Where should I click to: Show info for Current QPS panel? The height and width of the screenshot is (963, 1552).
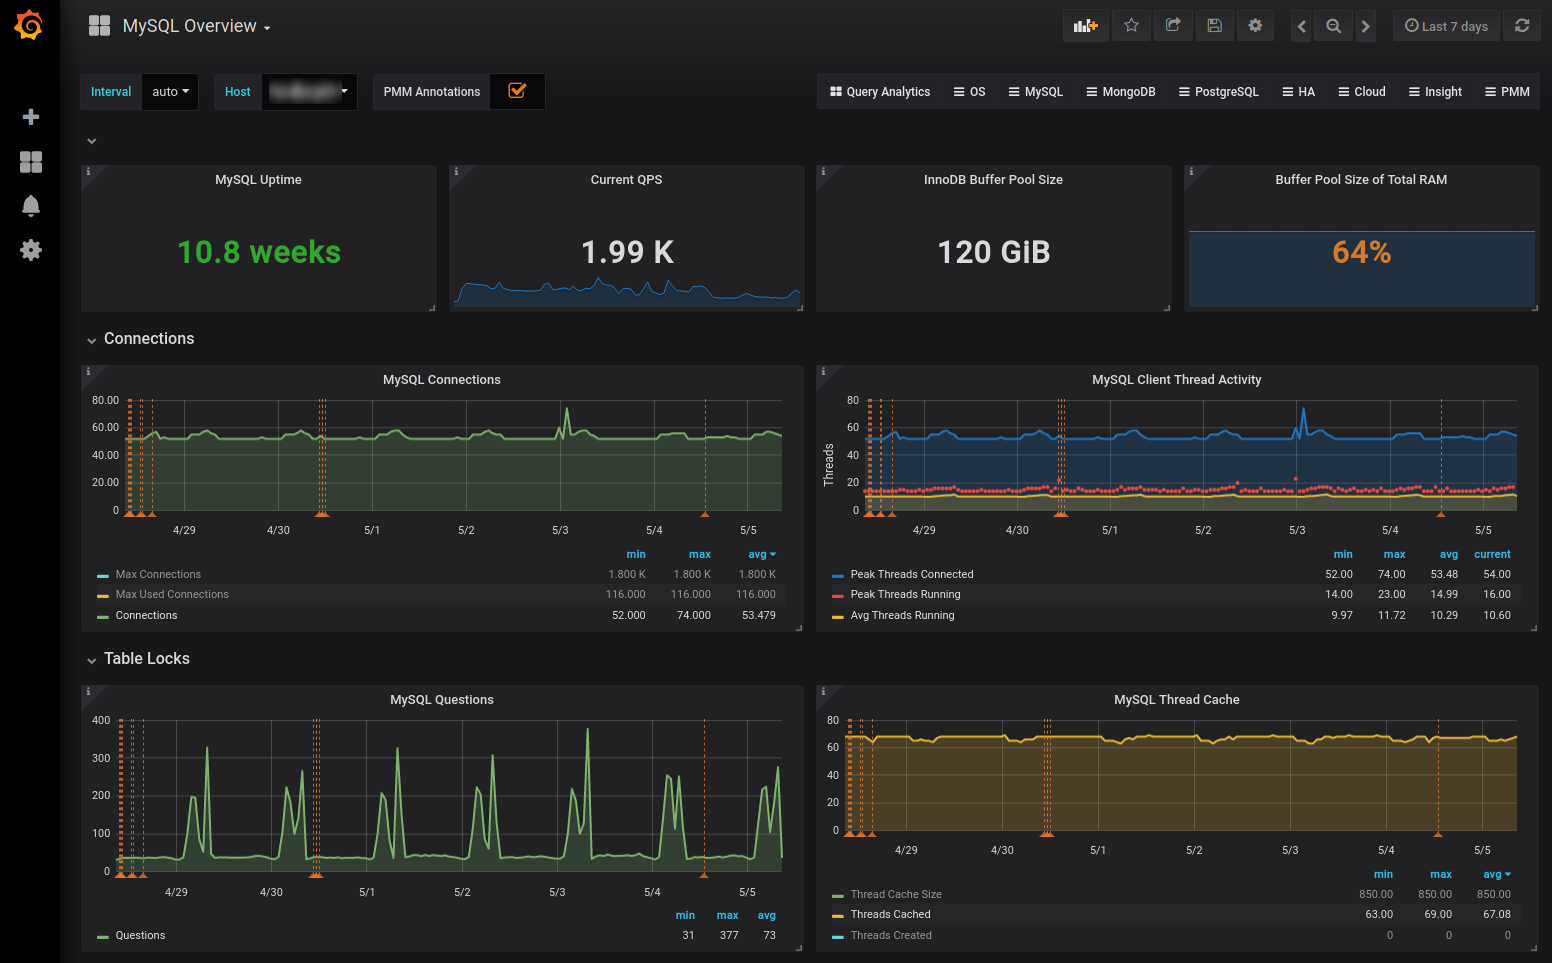point(456,172)
